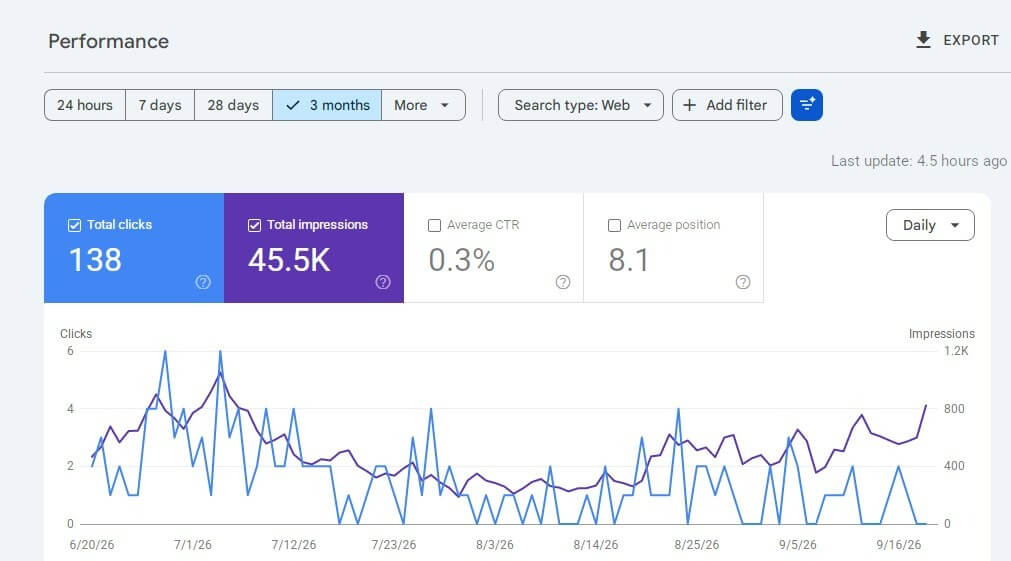Open the Daily granularity dropdown

pyautogui.click(x=930, y=225)
